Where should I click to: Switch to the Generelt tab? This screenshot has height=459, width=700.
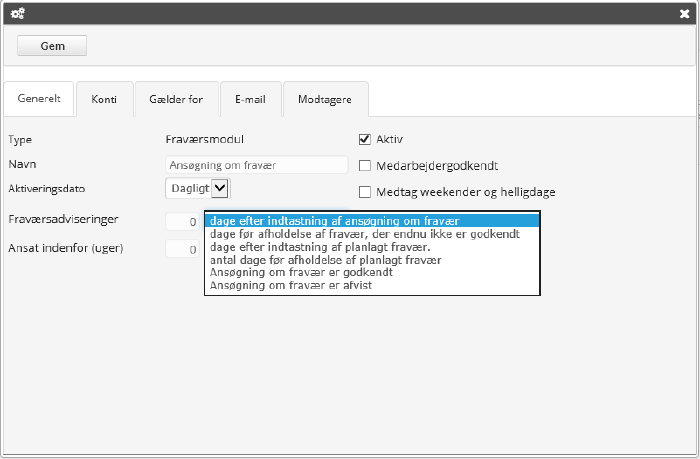pyautogui.click(x=39, y=99)
